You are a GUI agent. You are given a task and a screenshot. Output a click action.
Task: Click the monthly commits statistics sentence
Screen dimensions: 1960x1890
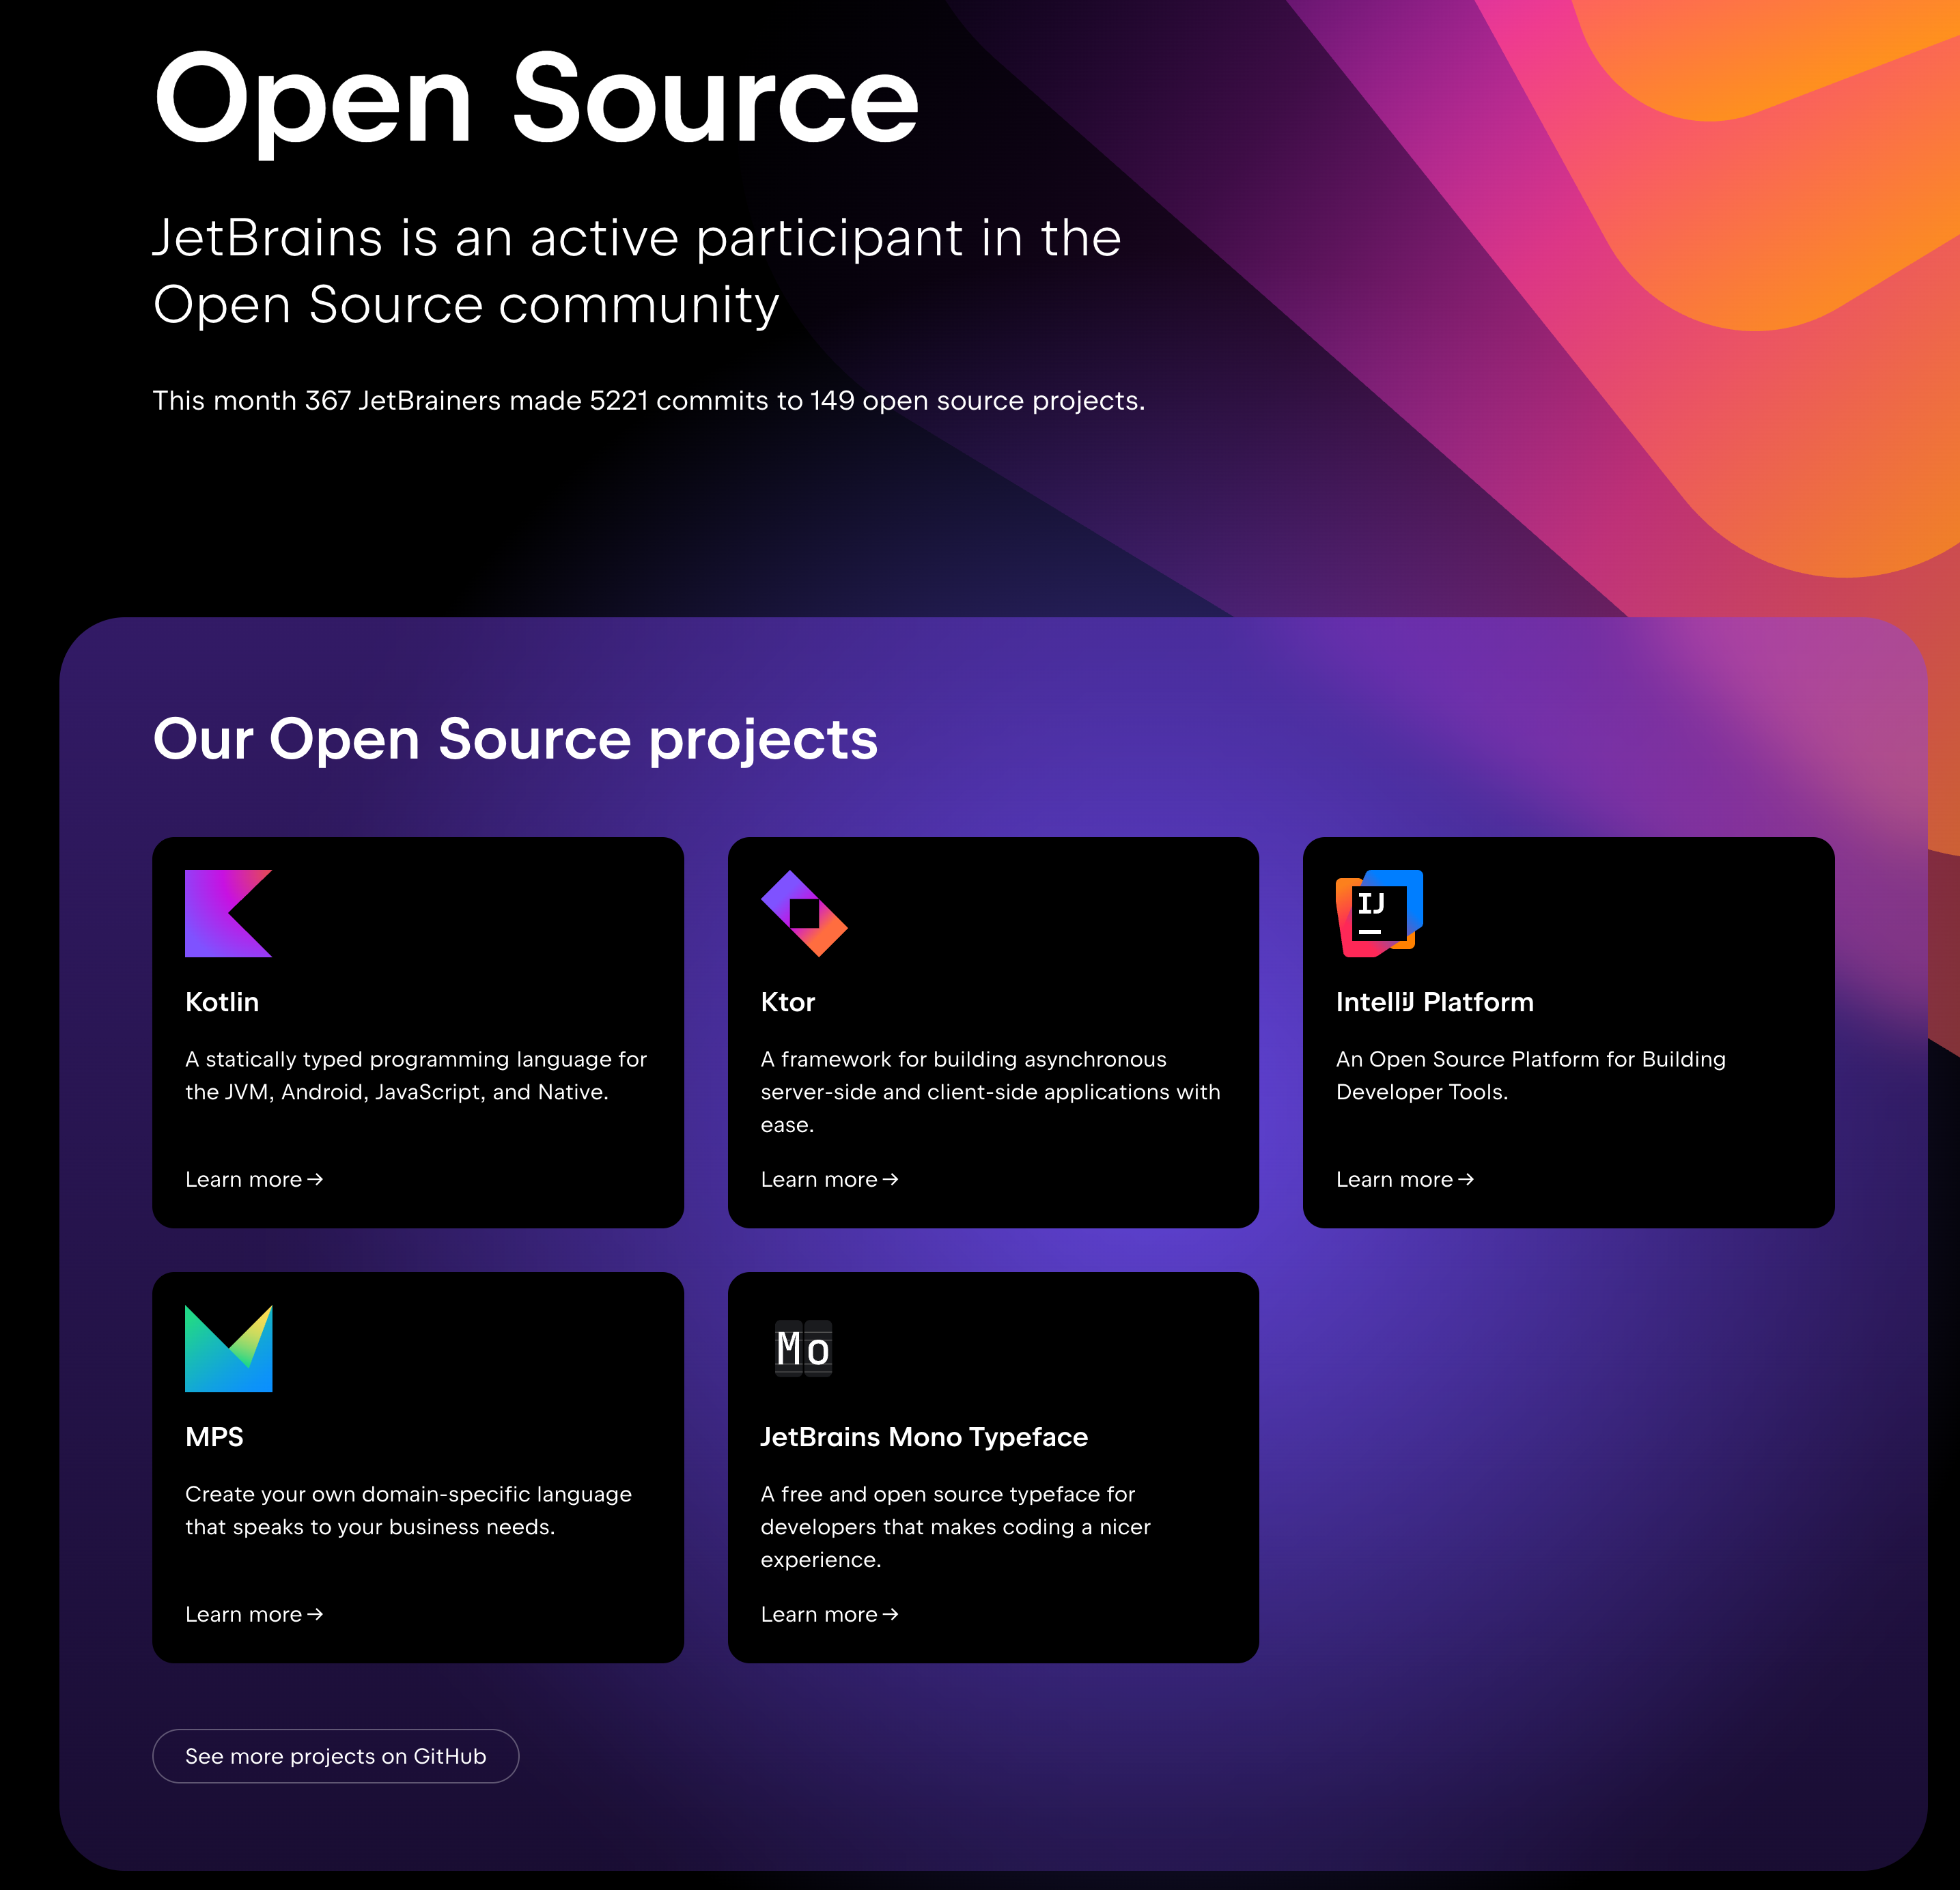click(648, 400)
